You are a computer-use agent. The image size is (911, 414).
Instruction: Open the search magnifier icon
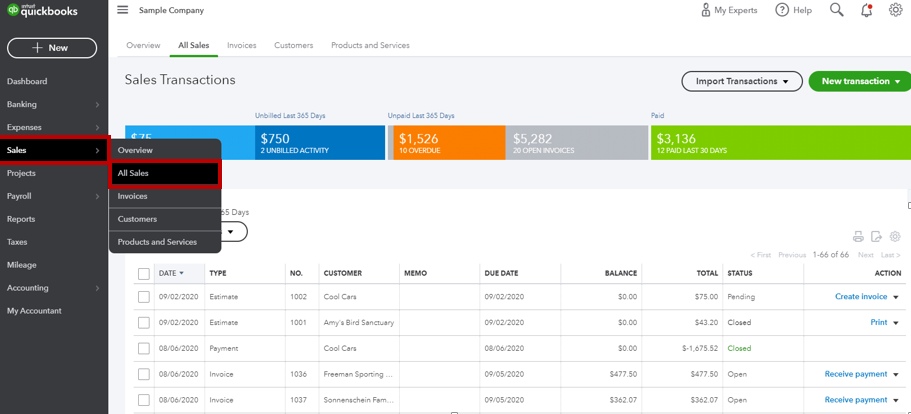[x=836, y=10]
